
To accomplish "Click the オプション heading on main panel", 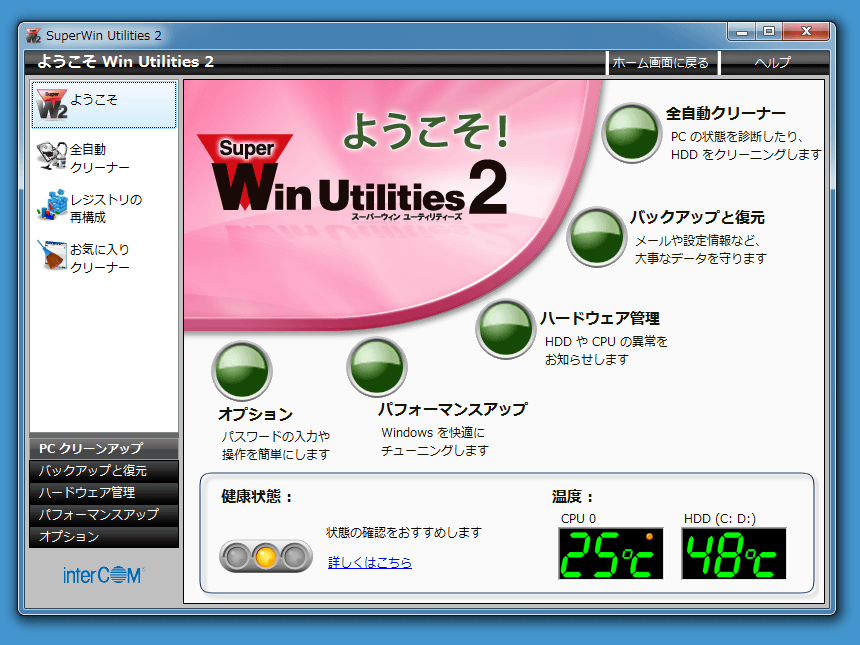I will point(256,414).
